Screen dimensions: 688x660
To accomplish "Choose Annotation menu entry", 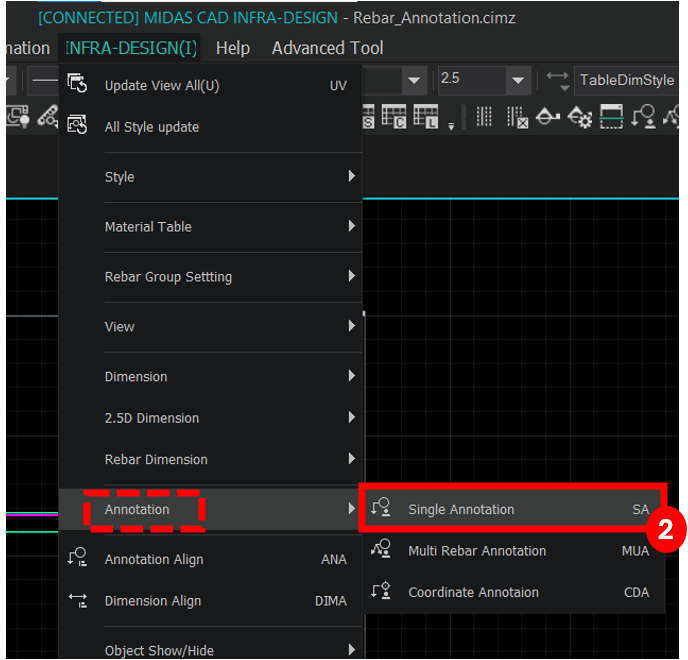I will coord(210,509).
